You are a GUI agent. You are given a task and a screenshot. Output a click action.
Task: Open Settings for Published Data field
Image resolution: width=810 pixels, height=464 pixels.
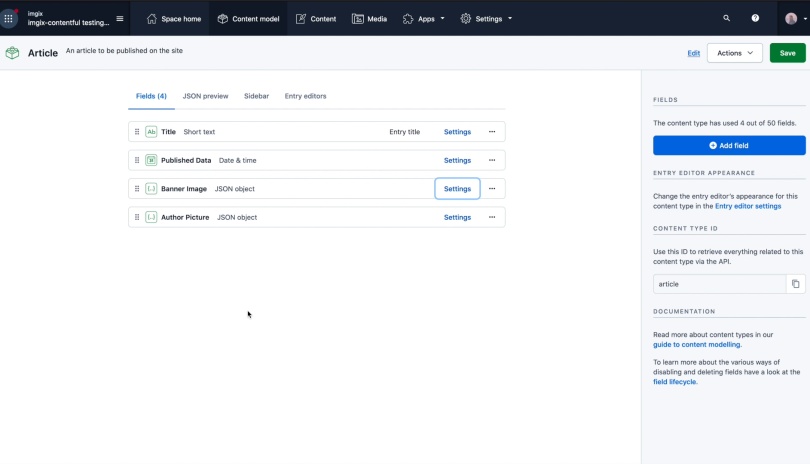457,160
